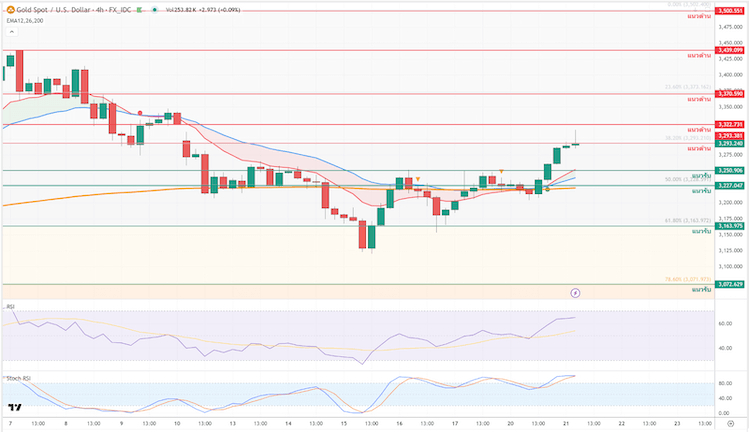Click the date label 23 on the time axis

pyautogui.click(x=677, y=423)
